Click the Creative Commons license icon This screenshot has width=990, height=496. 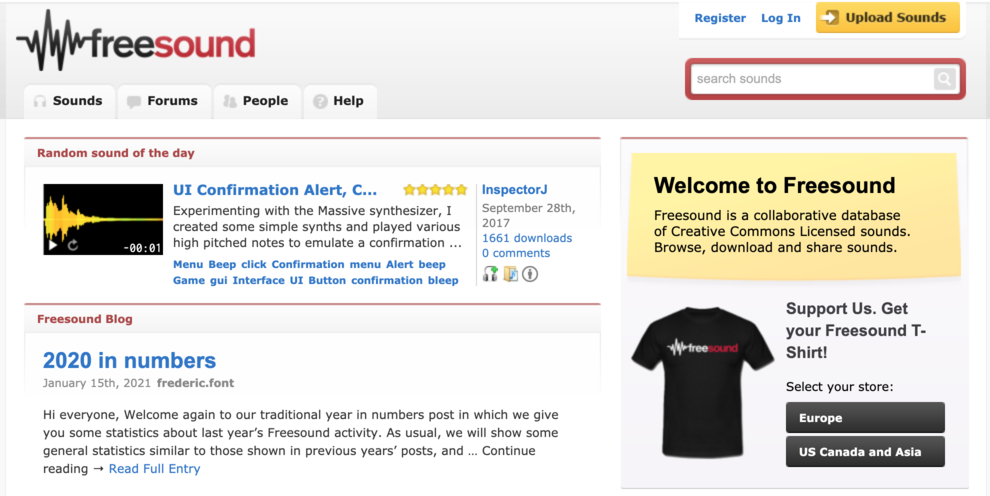pyautogui.click(x=530, y=274)
